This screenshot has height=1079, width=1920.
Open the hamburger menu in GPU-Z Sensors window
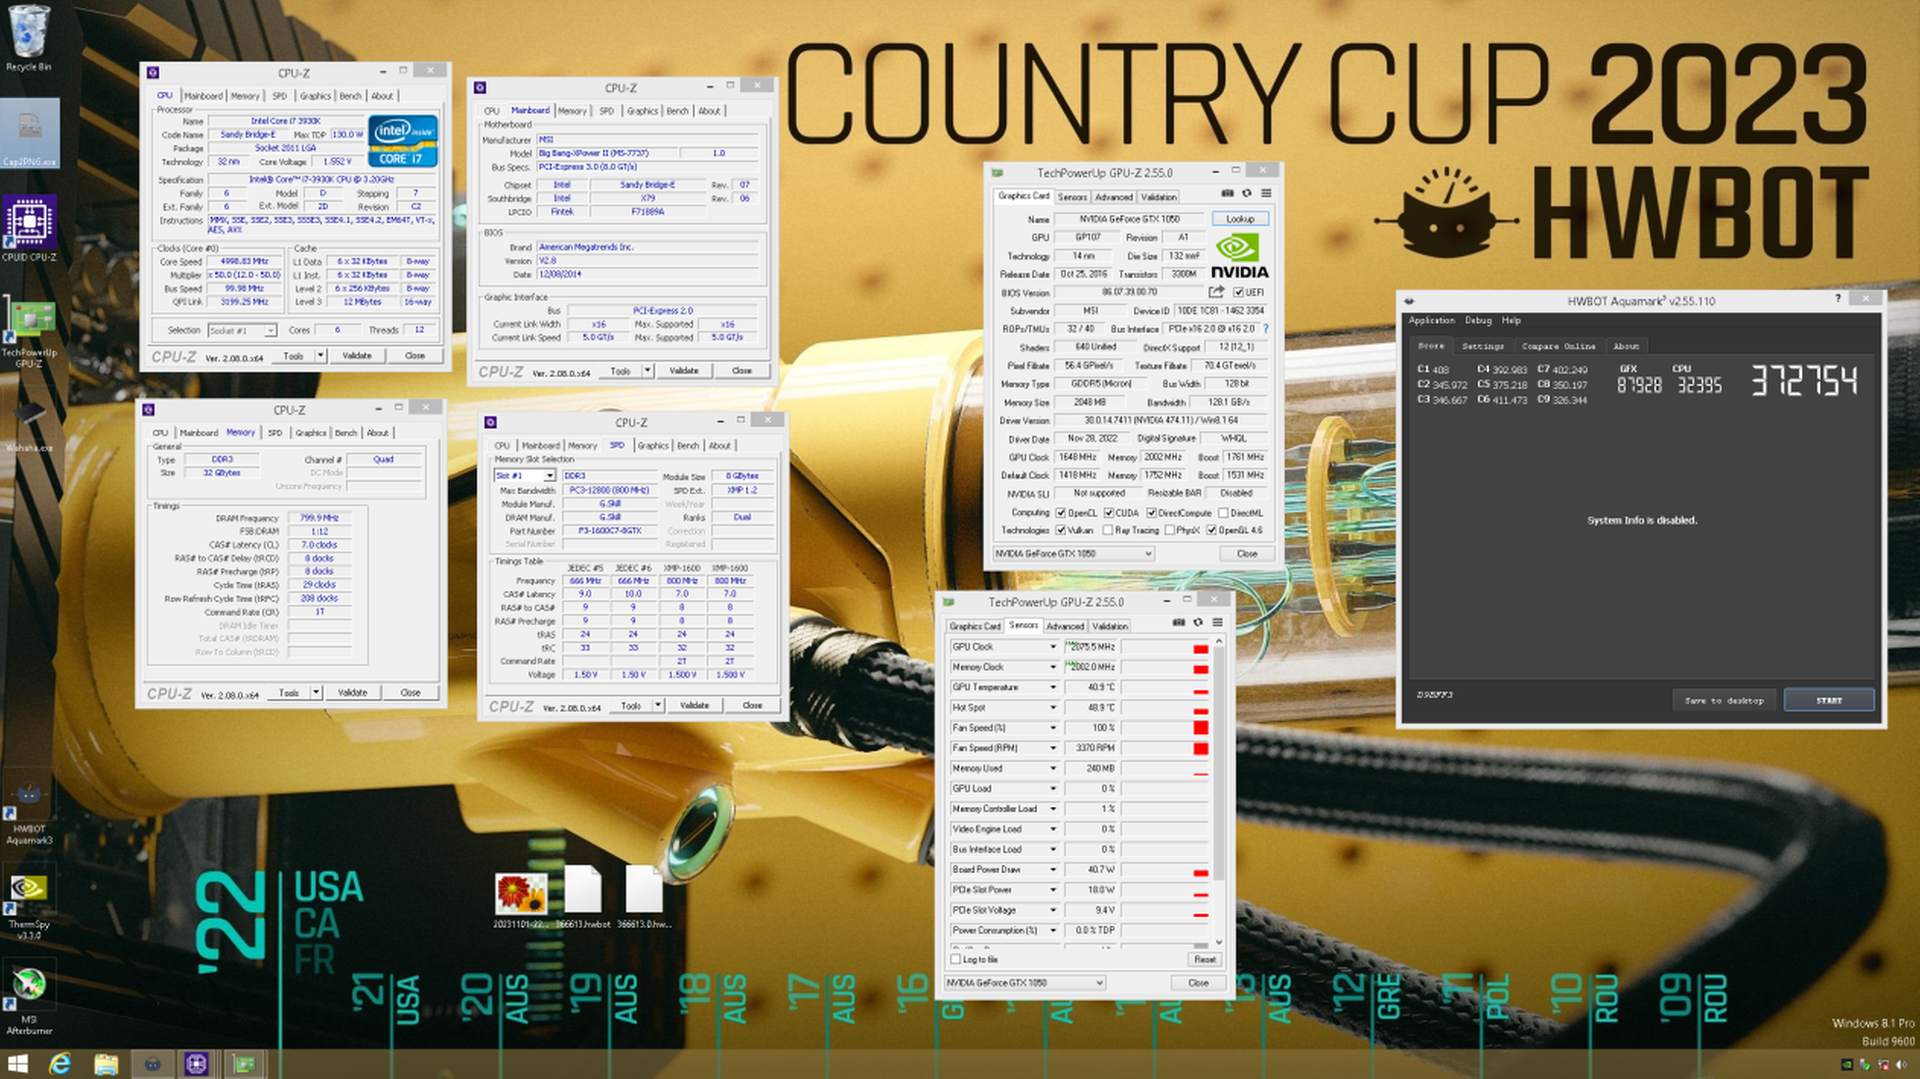(1217, 623)
